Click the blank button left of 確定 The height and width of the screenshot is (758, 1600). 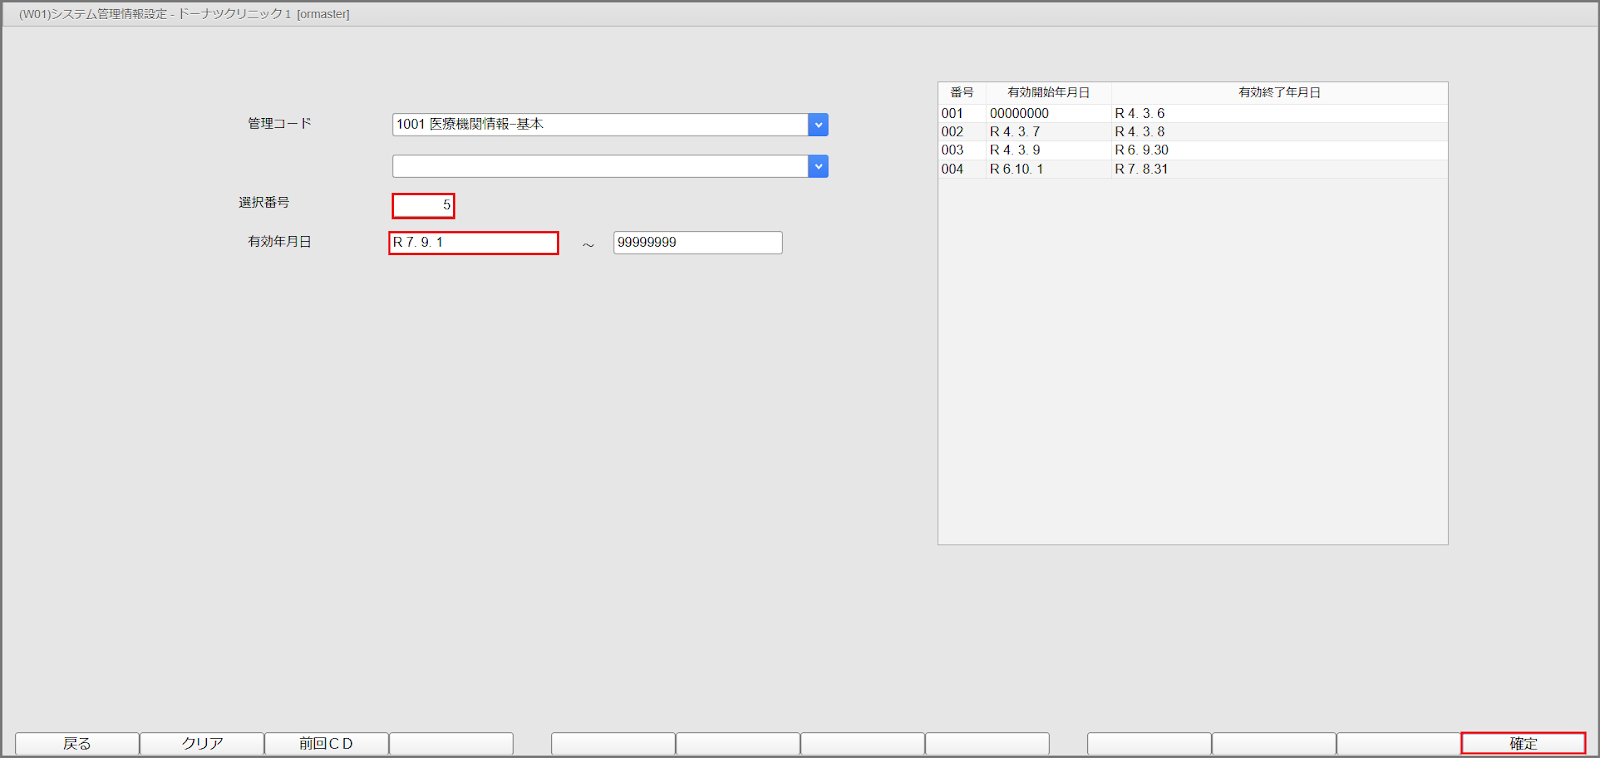pos(1398,744)
